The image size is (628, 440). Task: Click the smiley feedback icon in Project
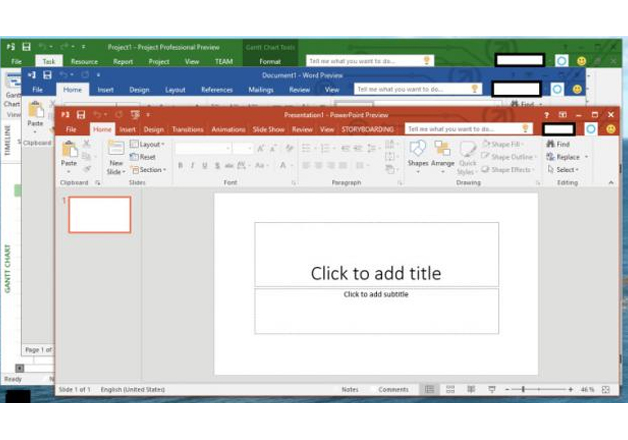click(x=582, y=61)
